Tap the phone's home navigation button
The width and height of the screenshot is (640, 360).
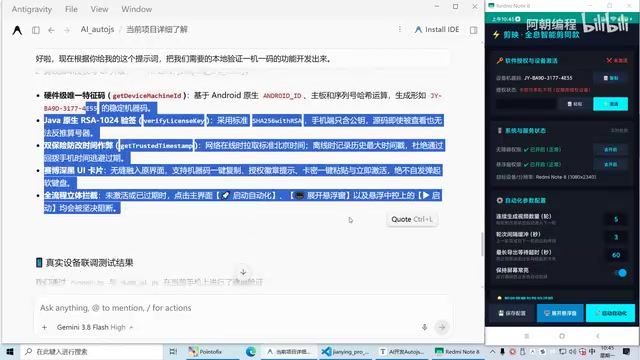562,336
